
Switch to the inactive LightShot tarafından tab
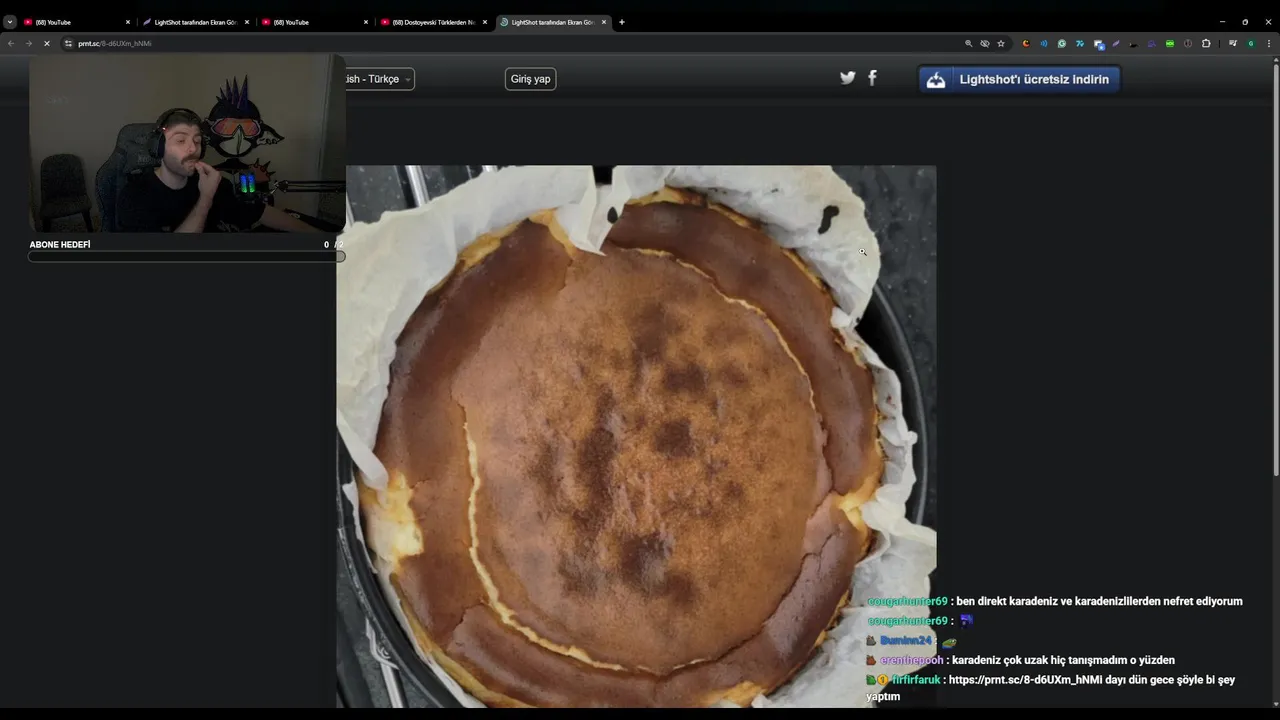[195, 22]
